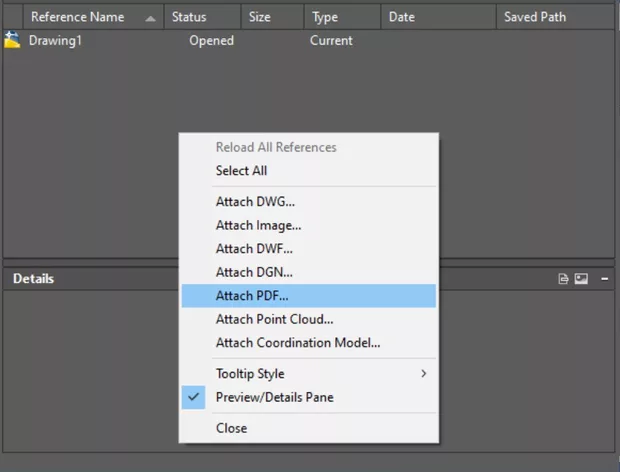Click Attach Coordination Model... option
Viewport: 620px width, 472px height.
point(298,343)
